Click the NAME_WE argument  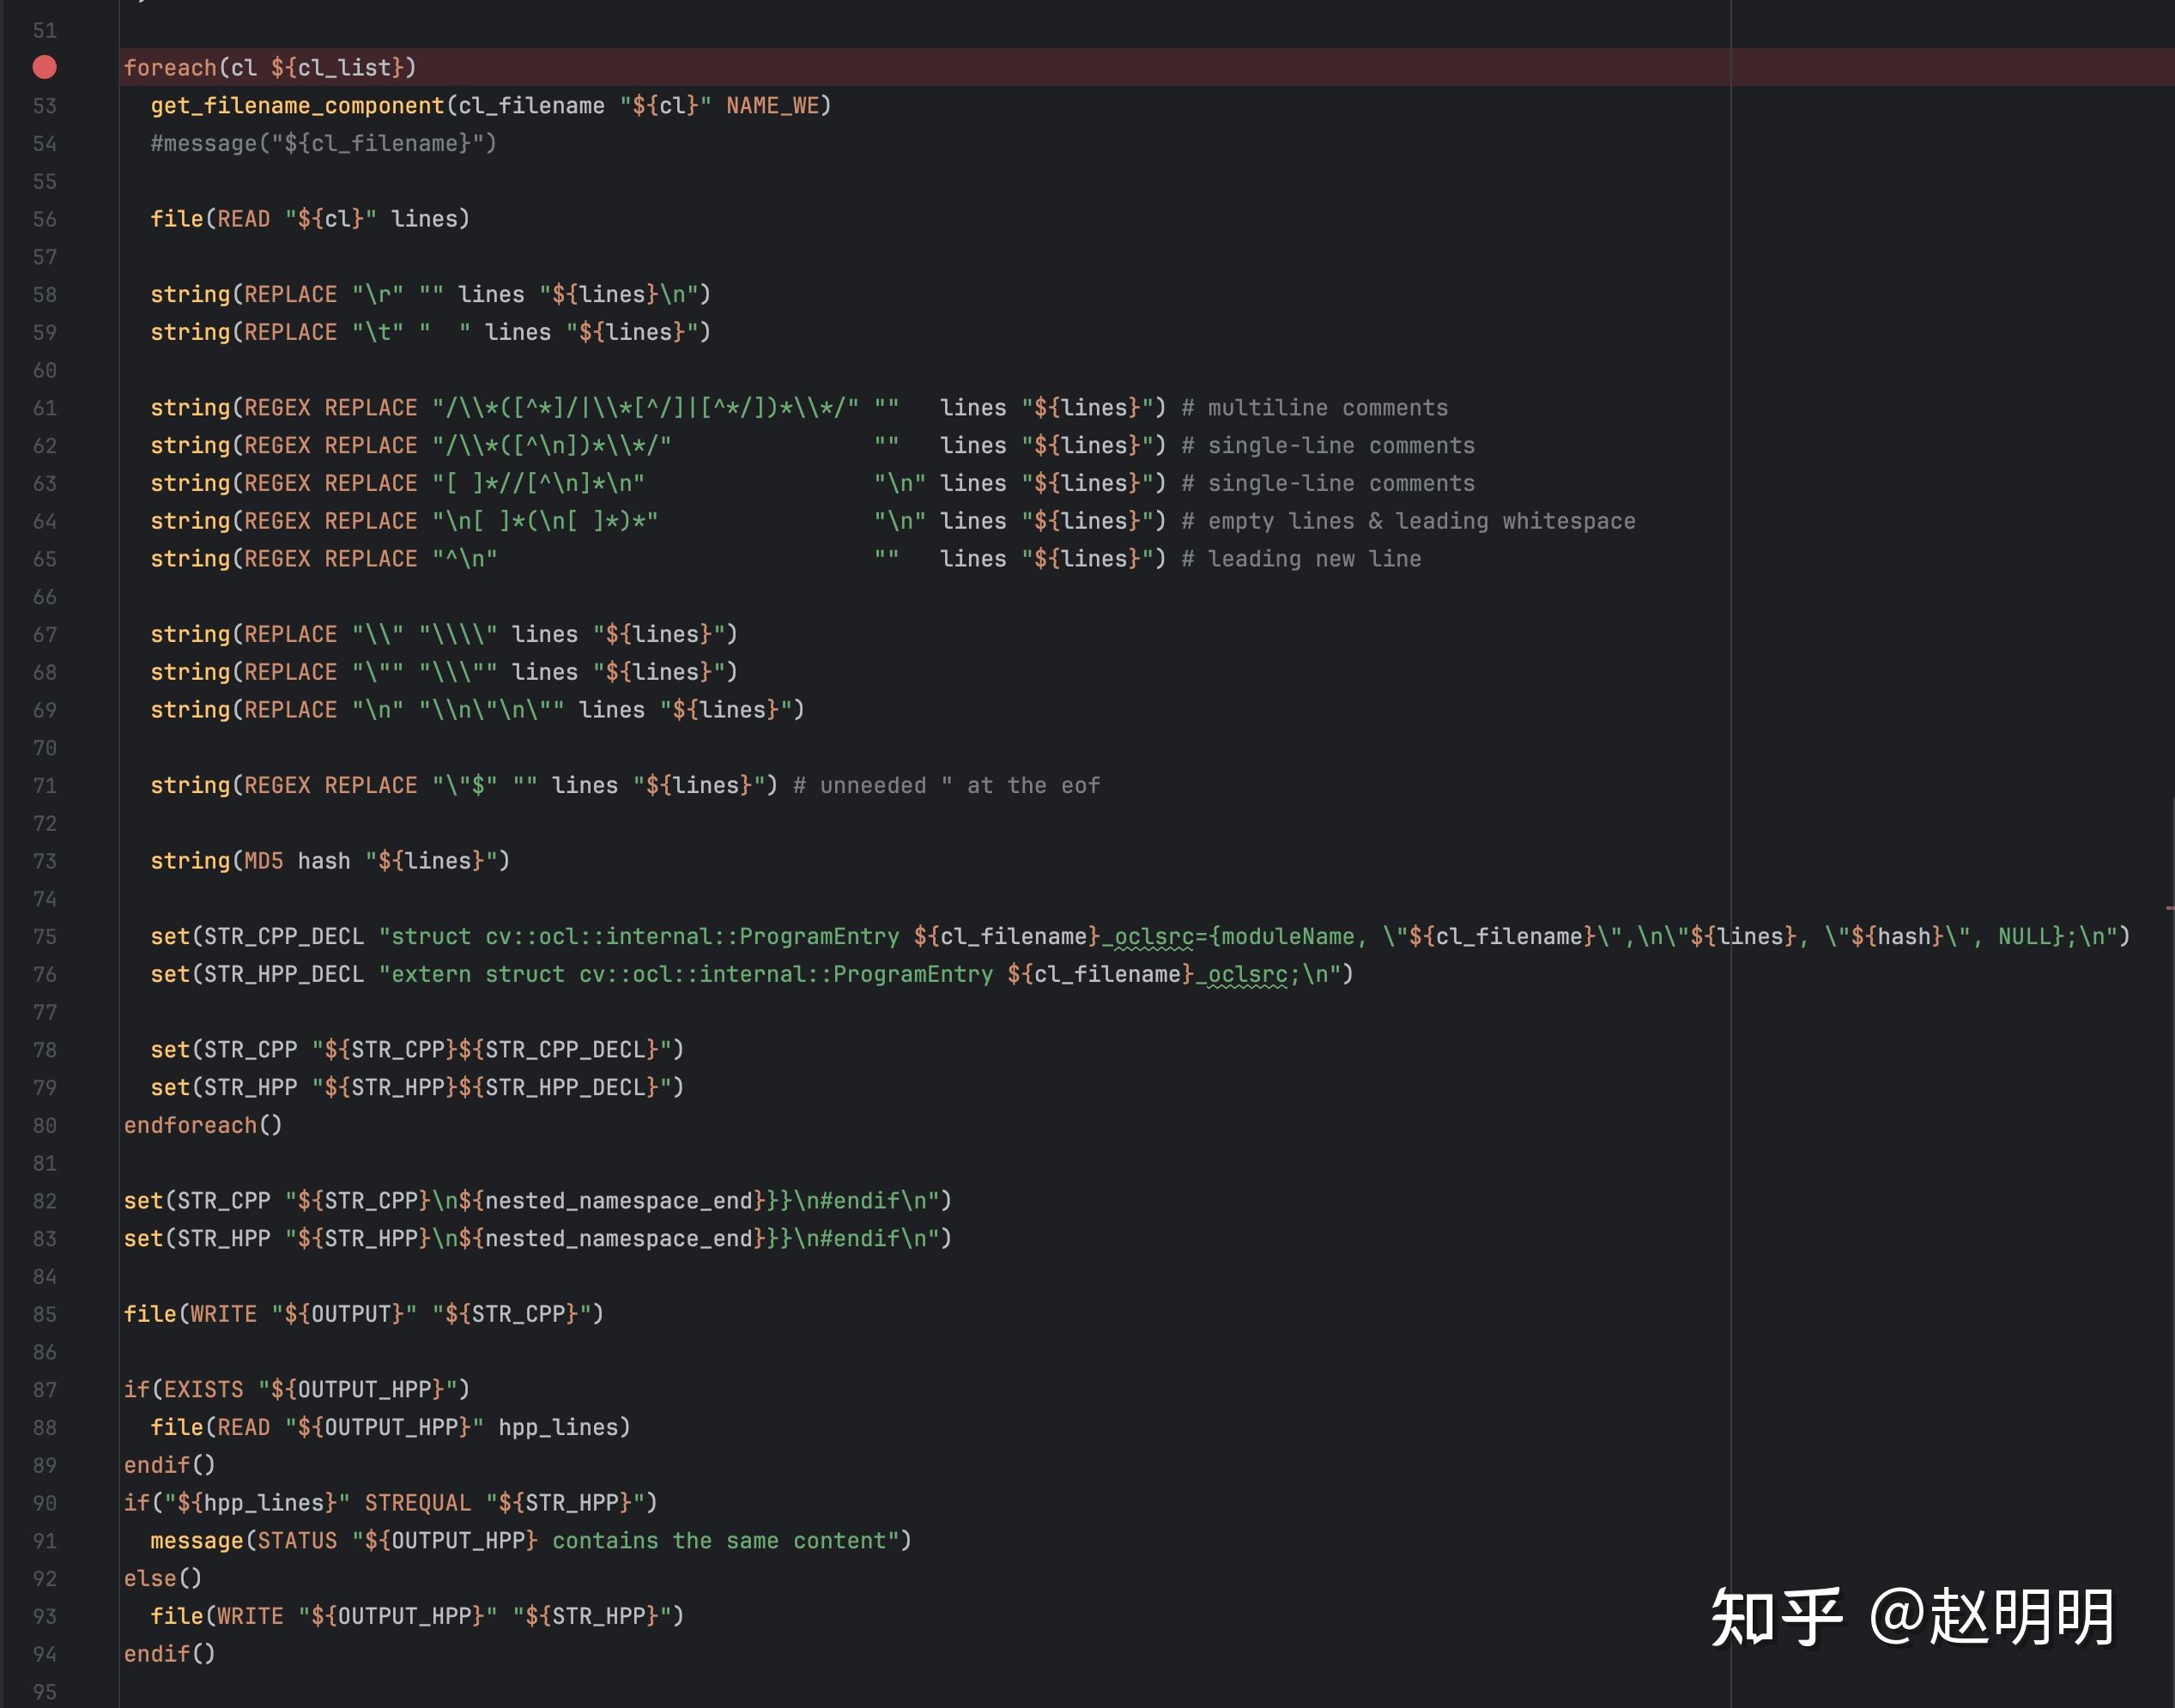tap(772, 106)
